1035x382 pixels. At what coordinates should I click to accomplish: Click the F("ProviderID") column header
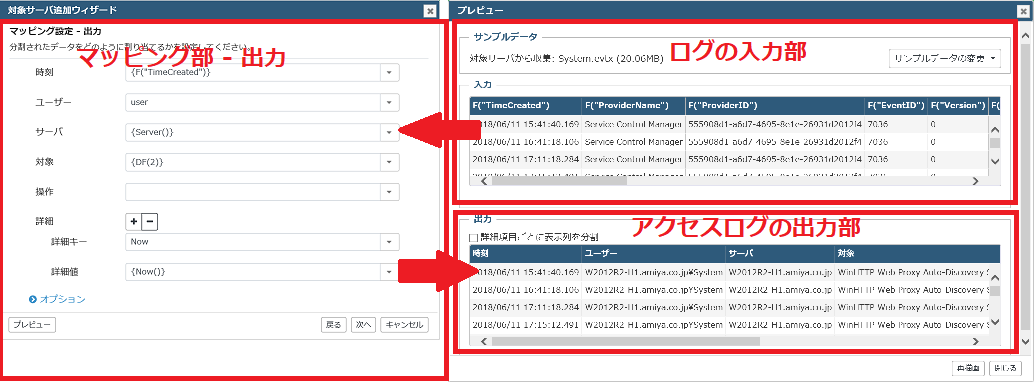click(775, 106)
